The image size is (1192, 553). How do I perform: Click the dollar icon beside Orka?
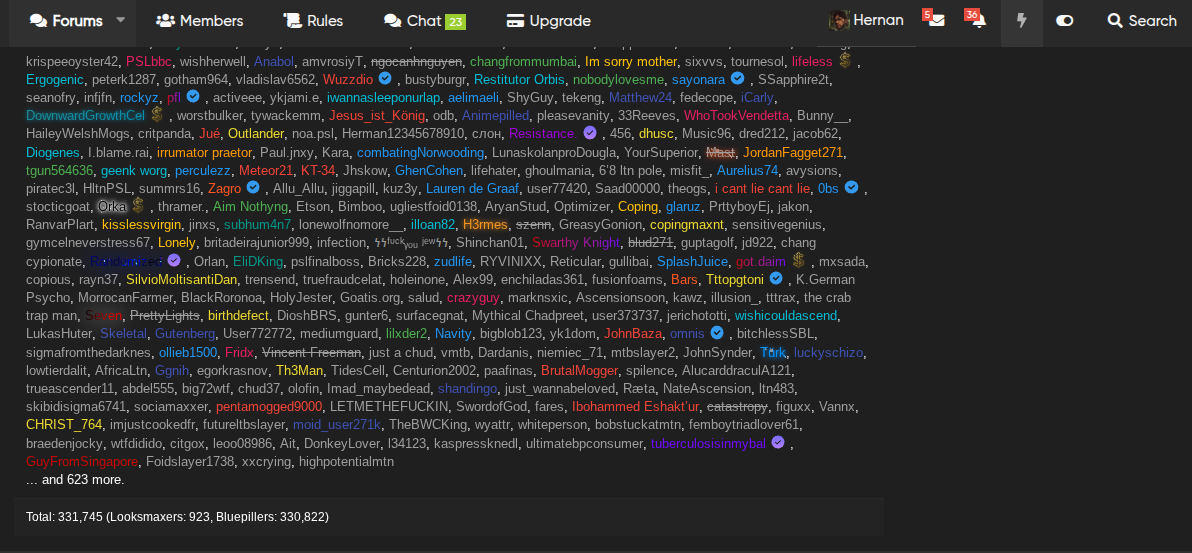[x=138, y=205]
